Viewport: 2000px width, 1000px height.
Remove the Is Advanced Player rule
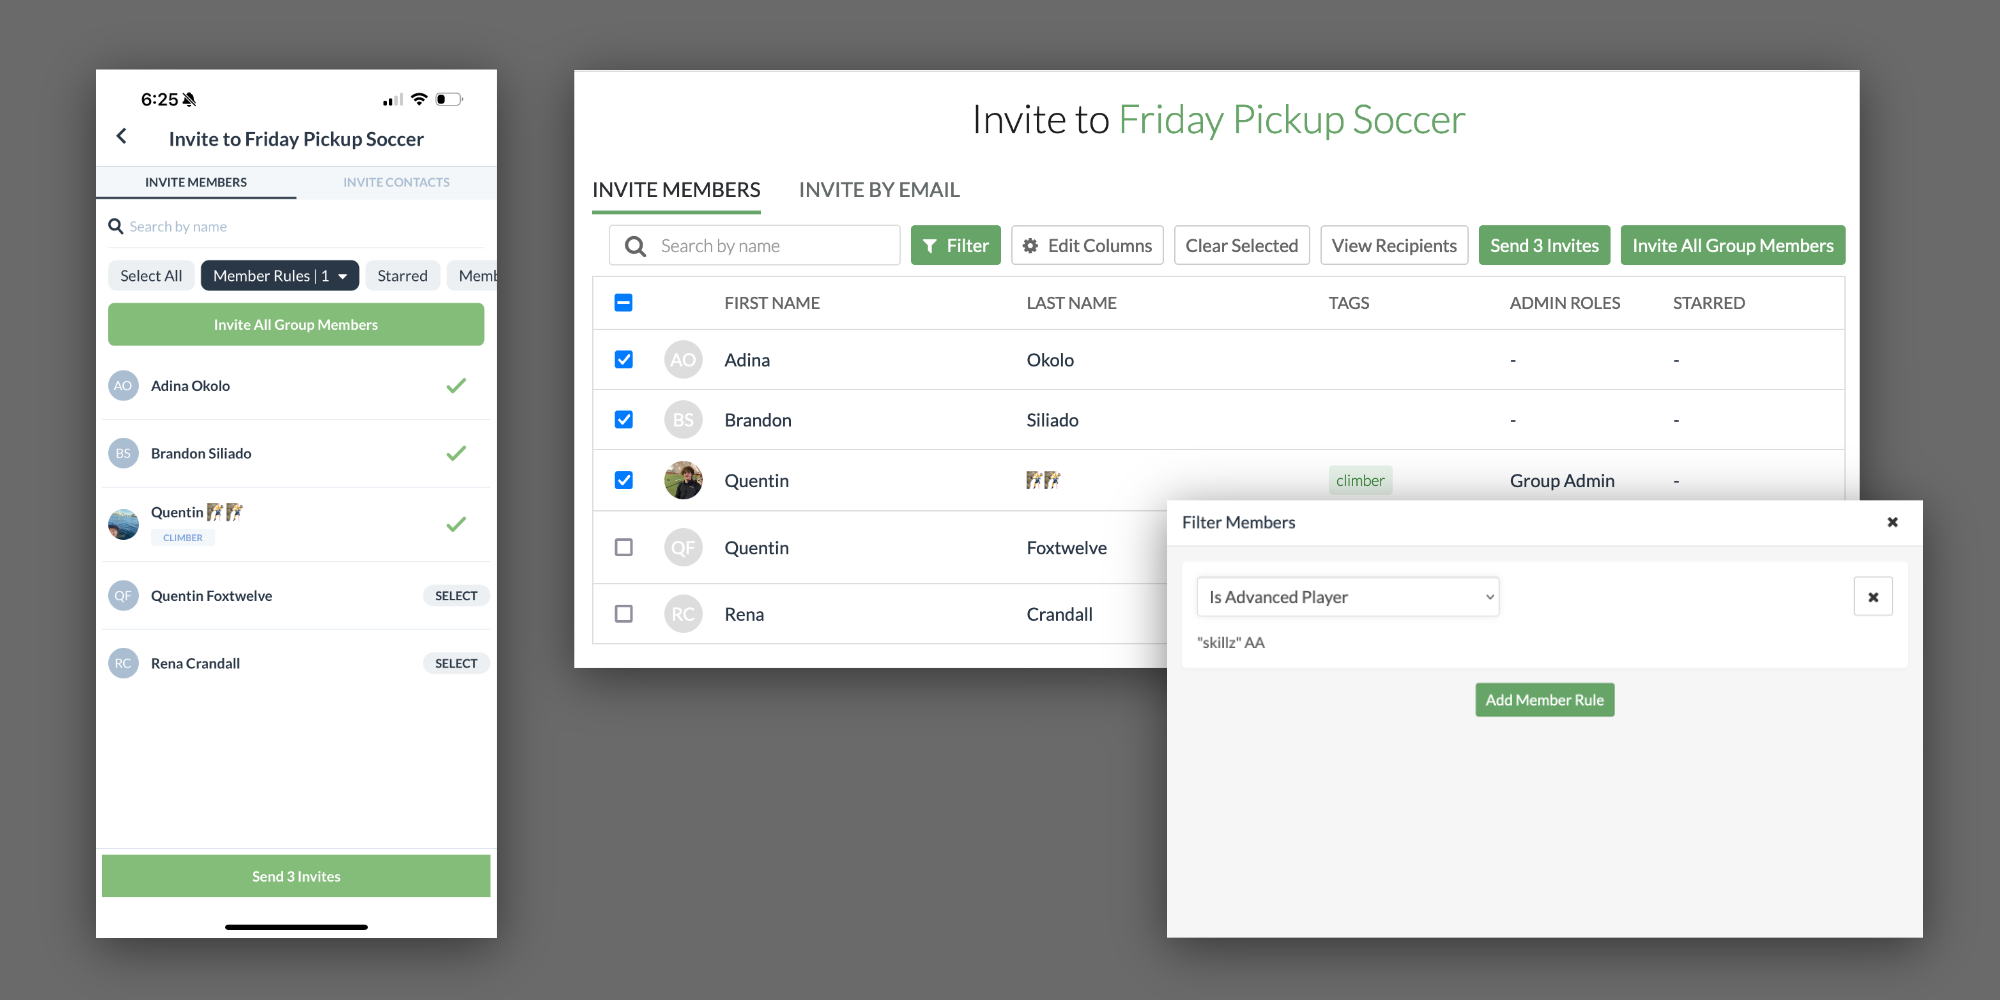click(1872, 597)
